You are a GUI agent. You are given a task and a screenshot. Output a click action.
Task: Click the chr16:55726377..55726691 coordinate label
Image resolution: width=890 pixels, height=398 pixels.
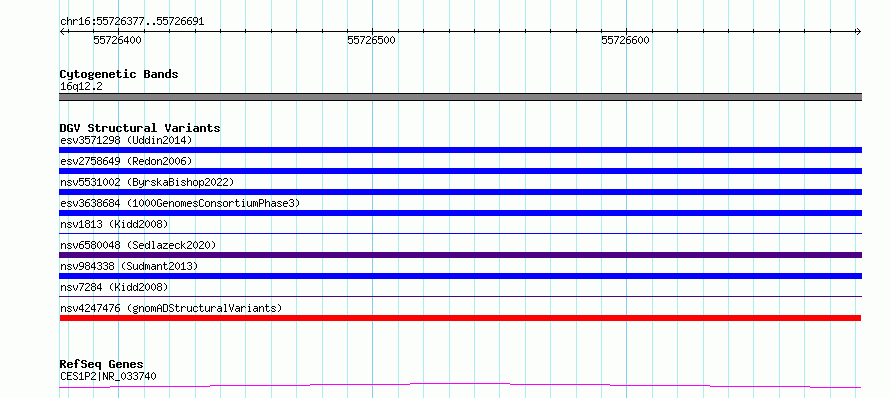tap(132, 22)
